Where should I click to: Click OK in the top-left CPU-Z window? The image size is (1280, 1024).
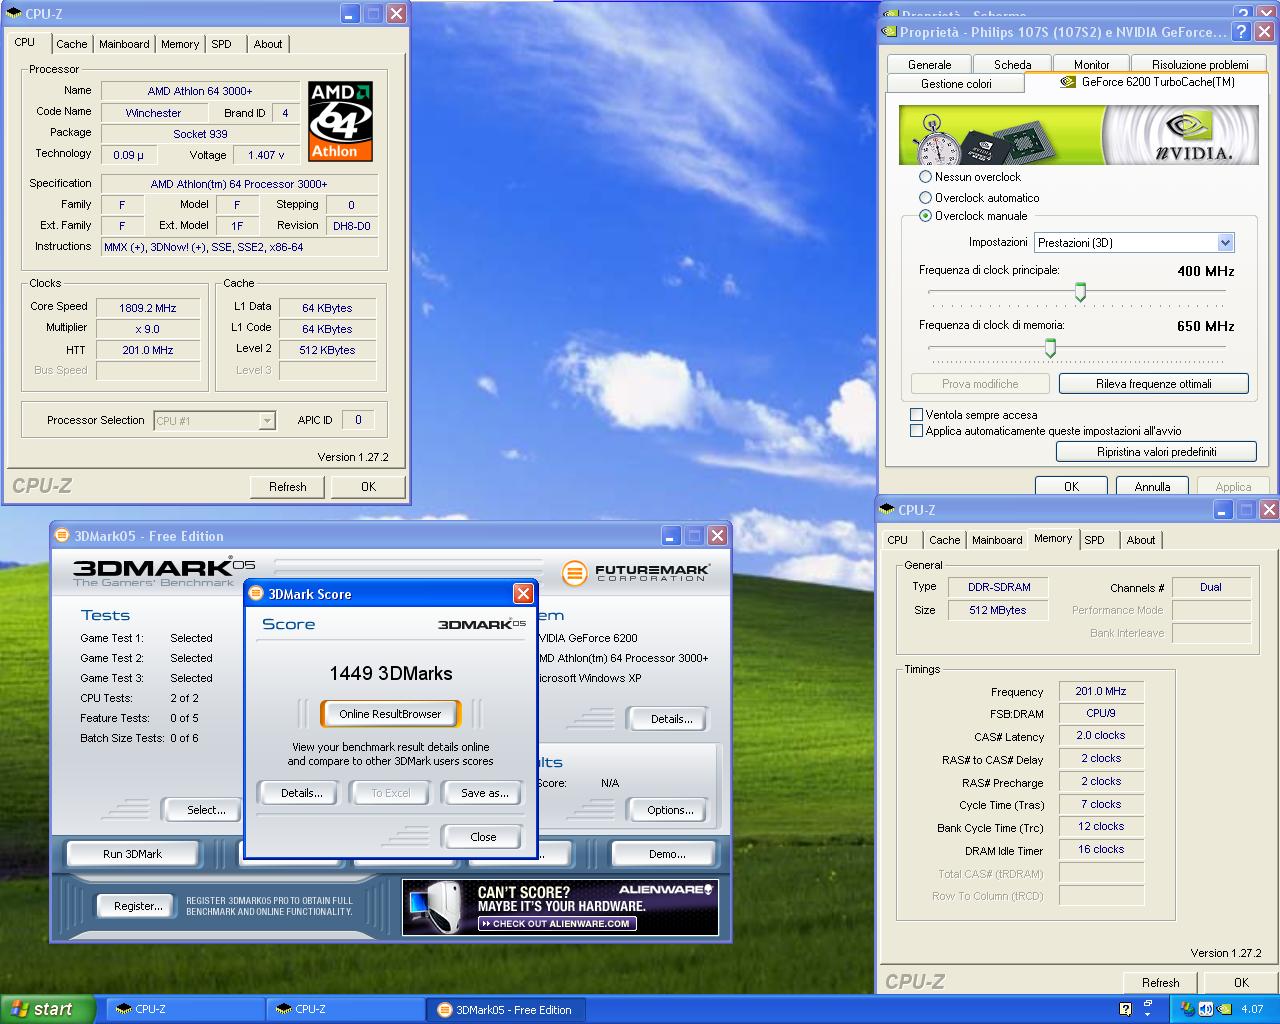369,487
